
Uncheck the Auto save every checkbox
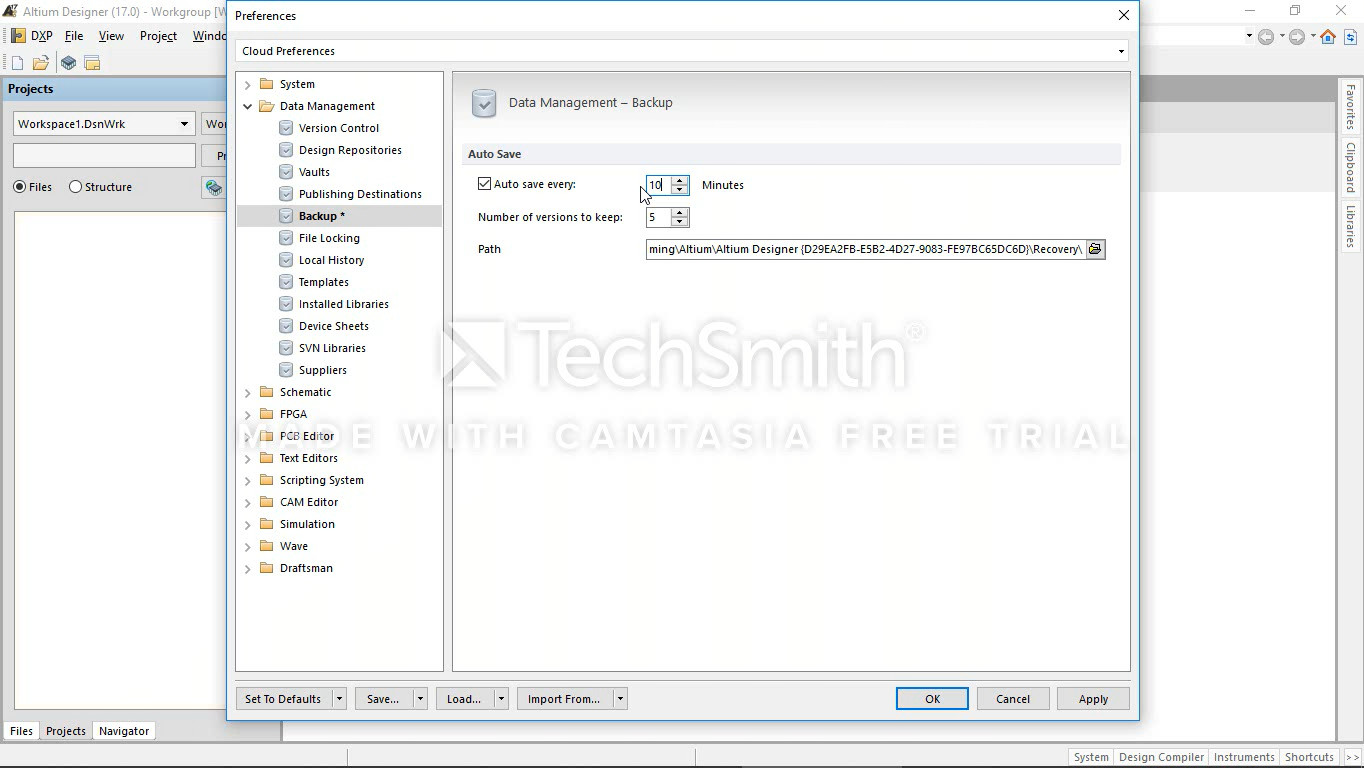(x=485, y=184)
